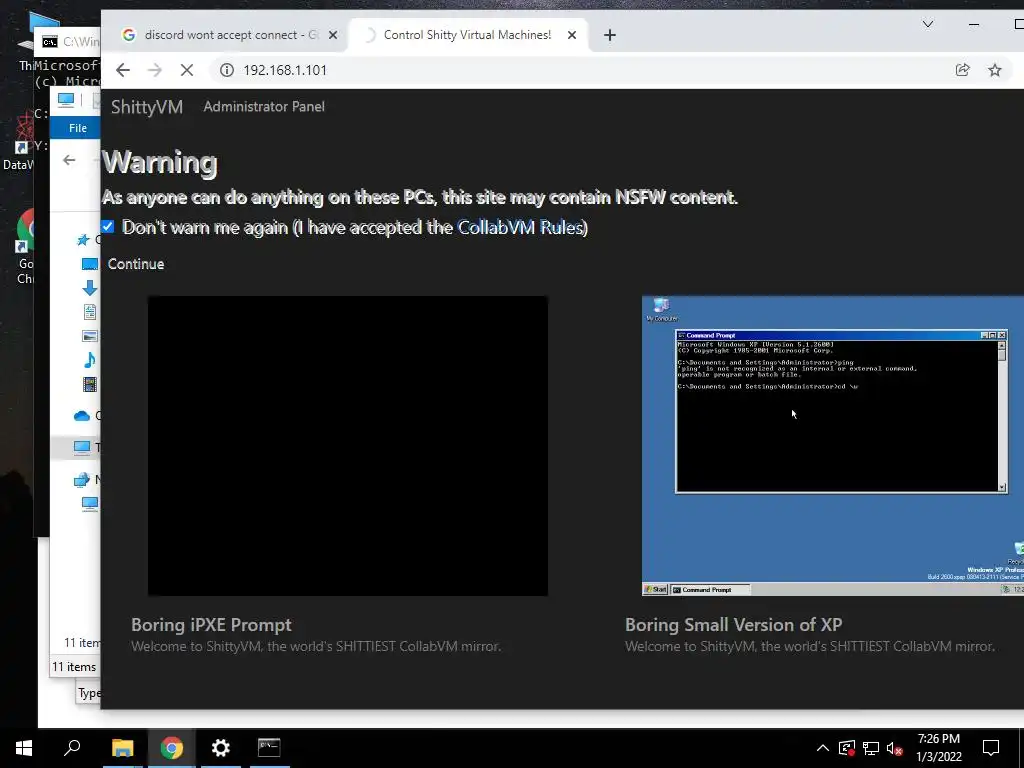Viewport: 1024px width, 768px height.
Task: Open the taskbar search magnifier
Action: pos(72,748)
